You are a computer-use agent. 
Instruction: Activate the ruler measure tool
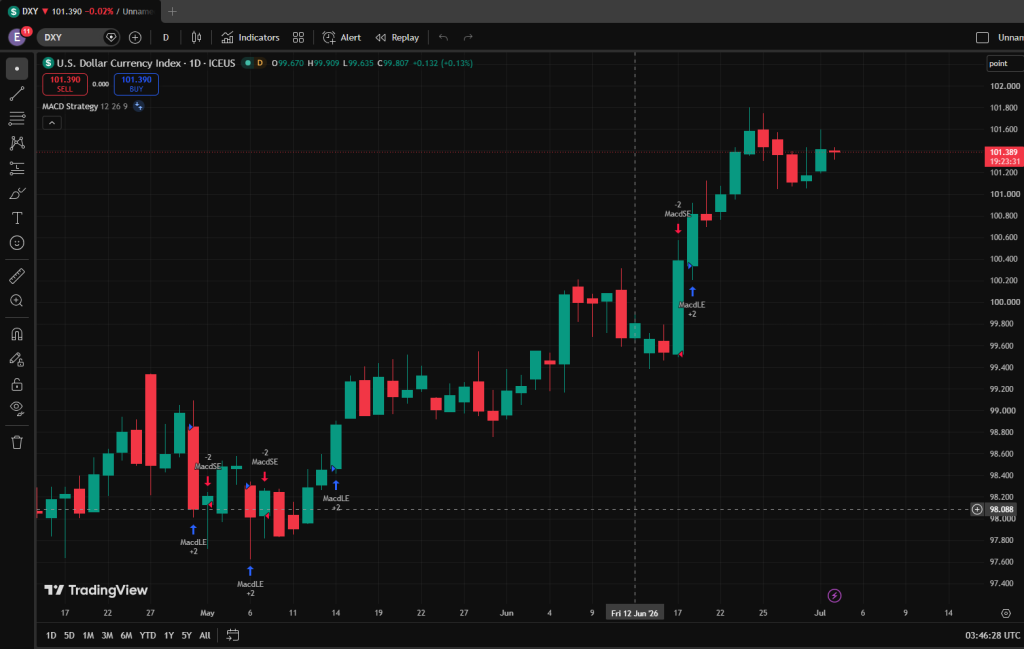pyautogui.click(x=17, y=276)
